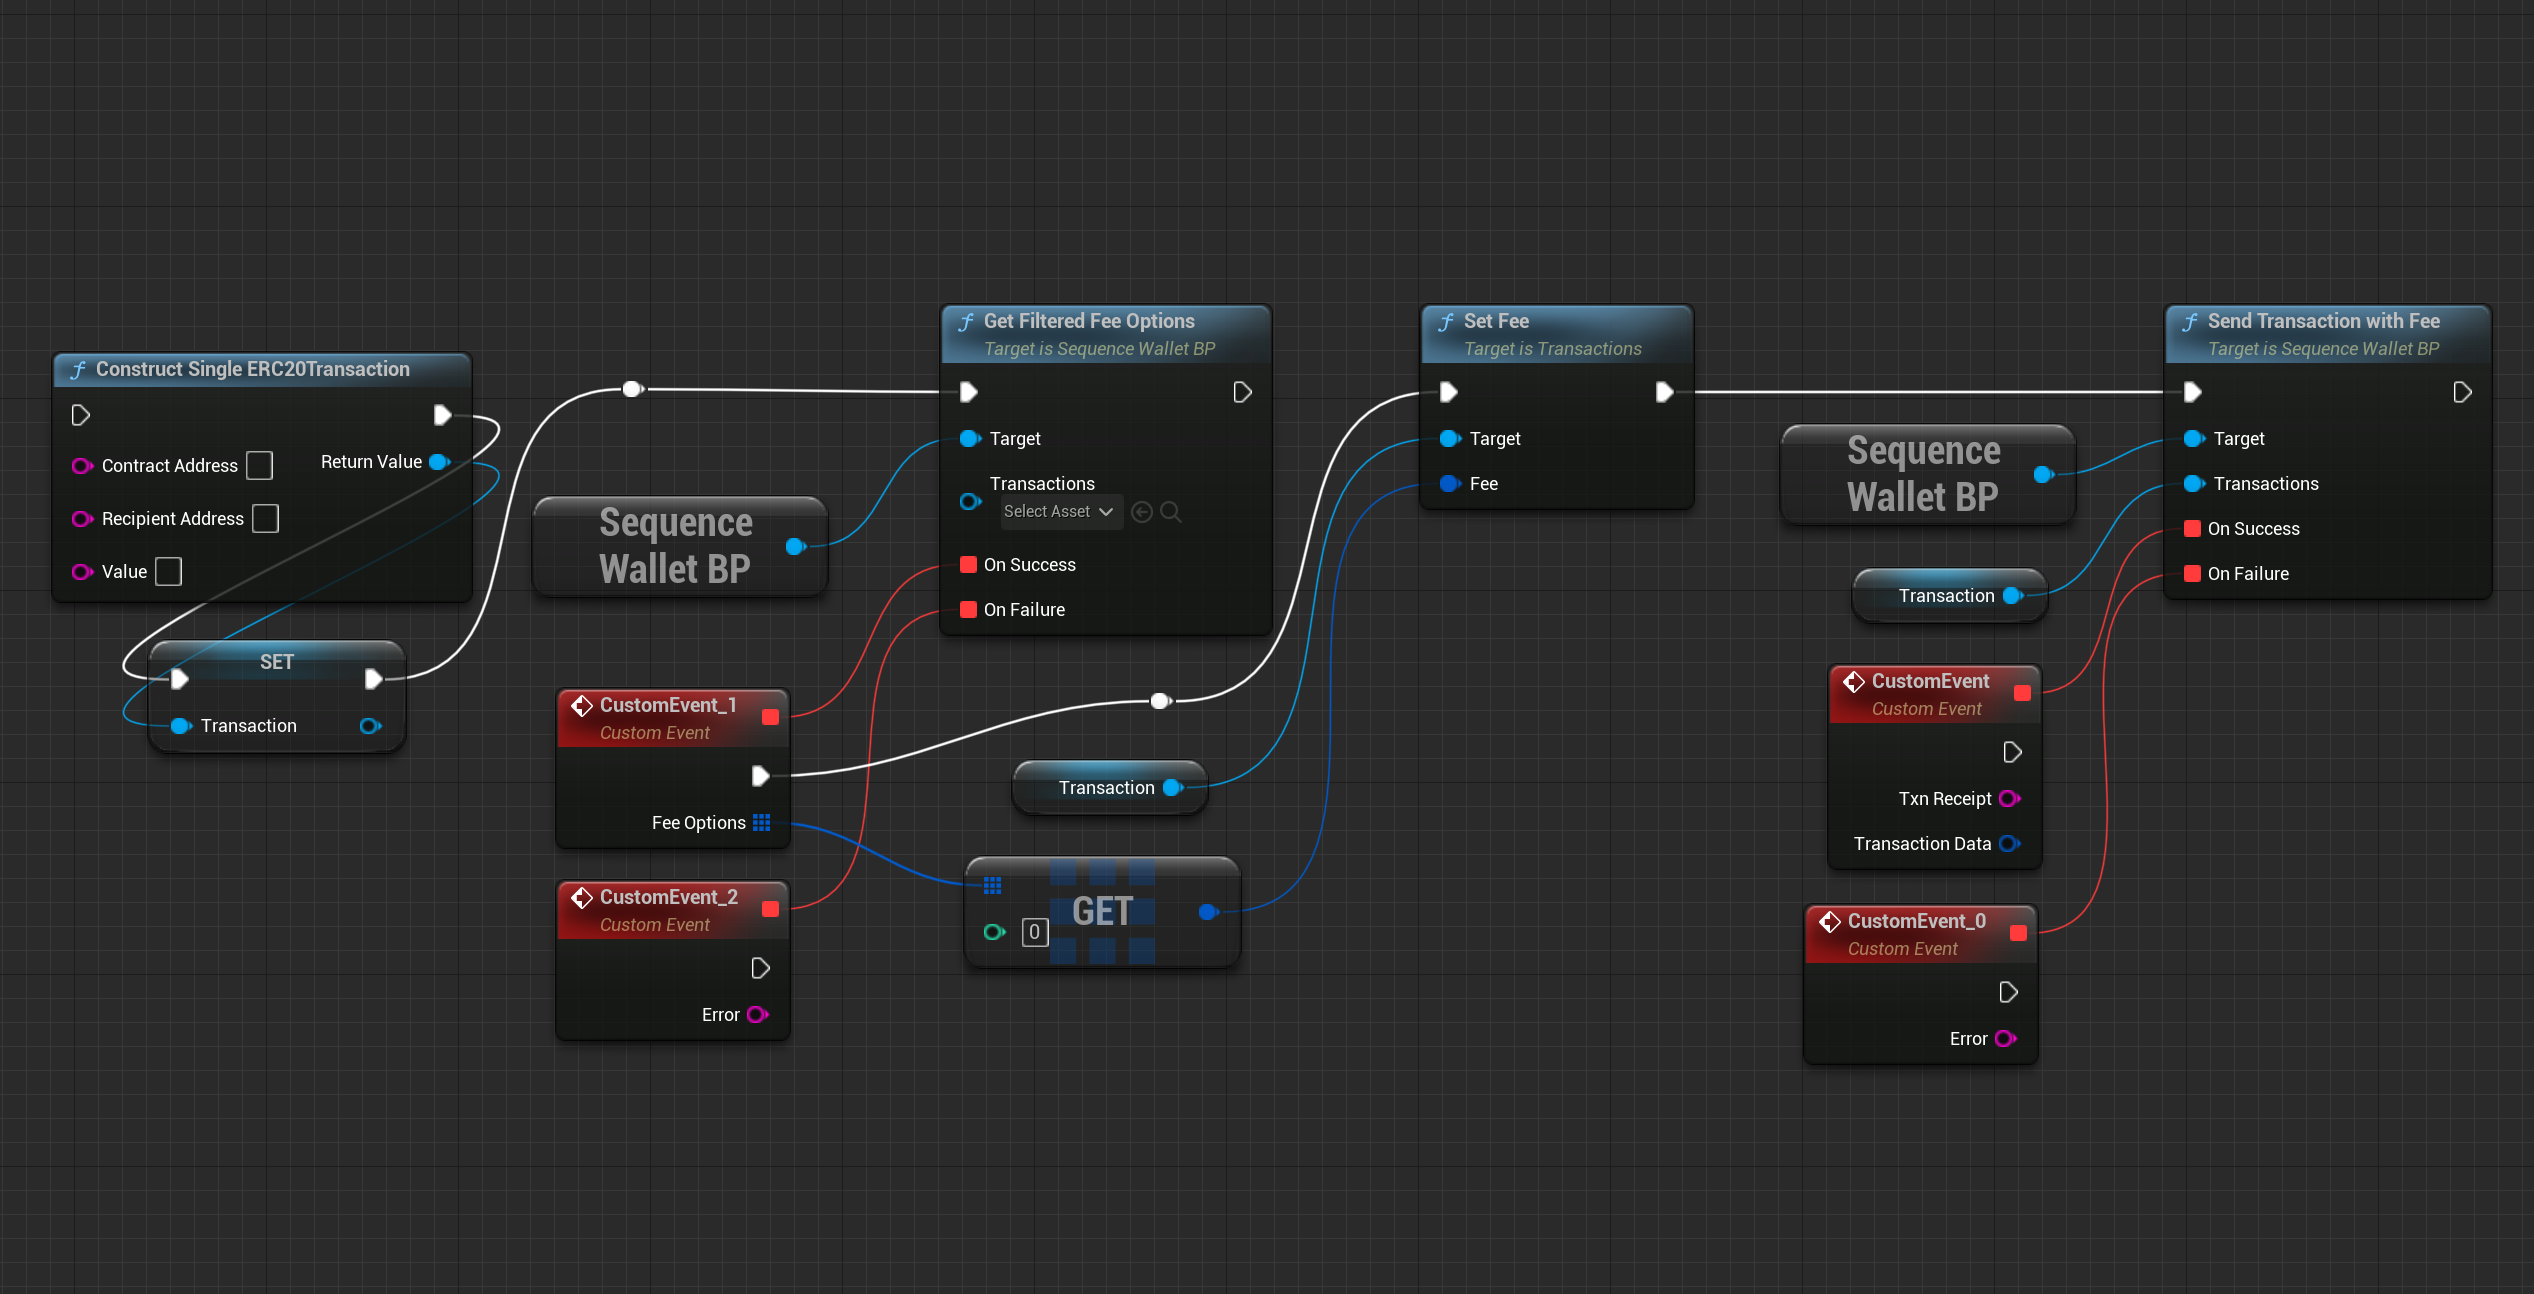Click Txn Receipt output pin on CustomEvent
Screen dimensions: 2534x1294
coord(2009,798)
